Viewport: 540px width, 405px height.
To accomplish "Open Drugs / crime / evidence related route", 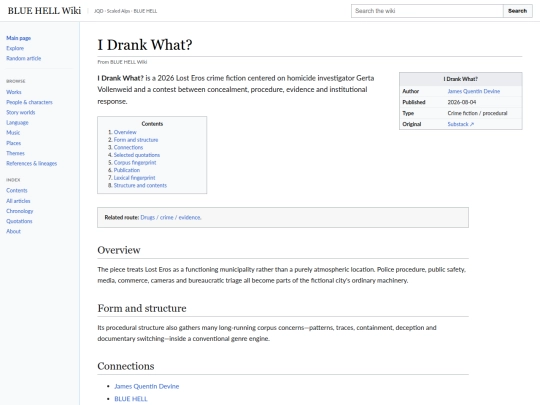I will pyautogui.click(x=171, y=217).
